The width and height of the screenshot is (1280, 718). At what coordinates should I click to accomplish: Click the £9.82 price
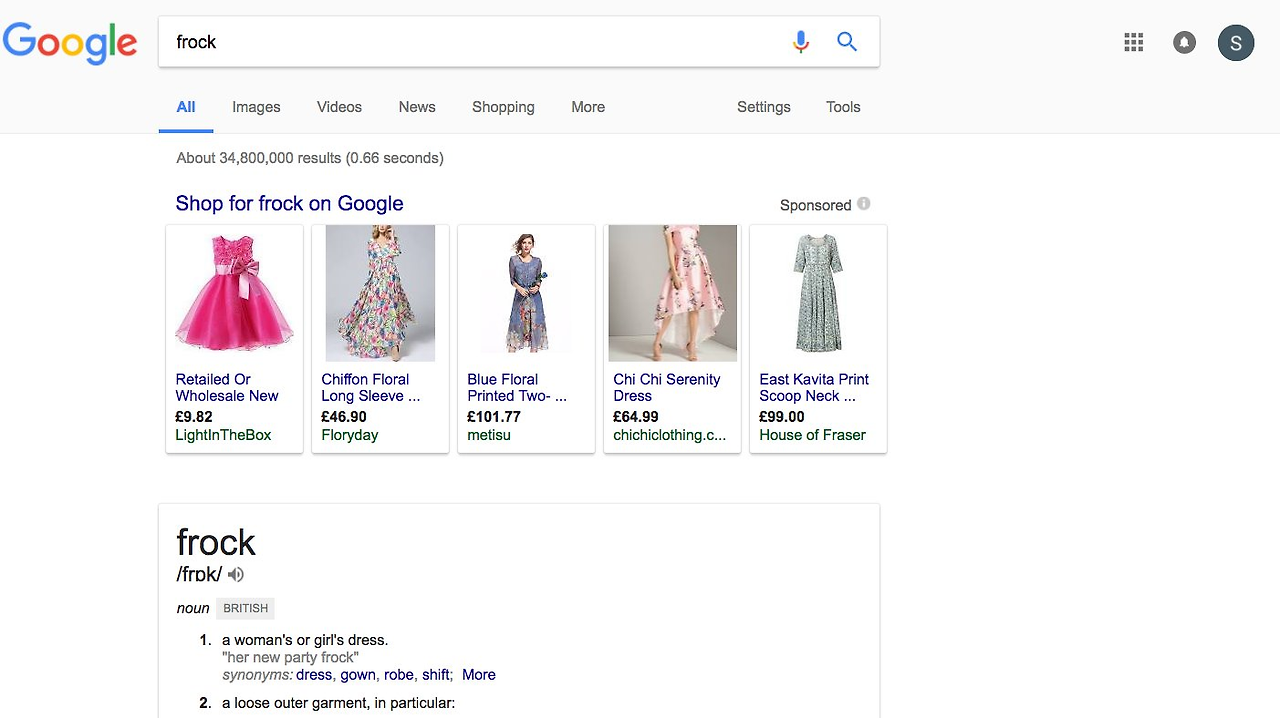[194, 417]
